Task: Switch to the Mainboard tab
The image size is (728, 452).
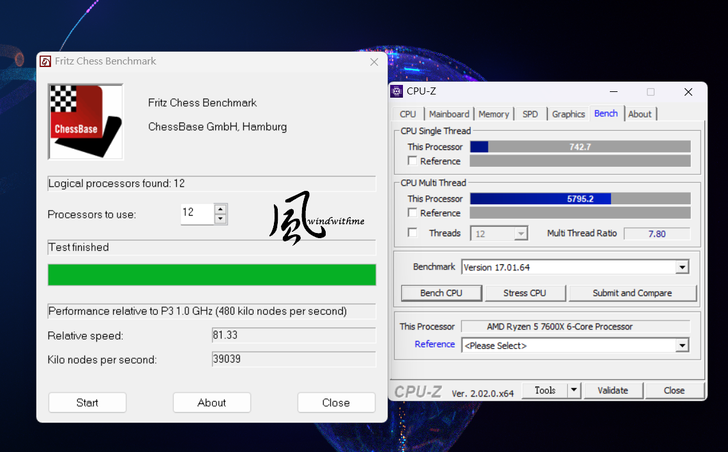Action: 449,114
